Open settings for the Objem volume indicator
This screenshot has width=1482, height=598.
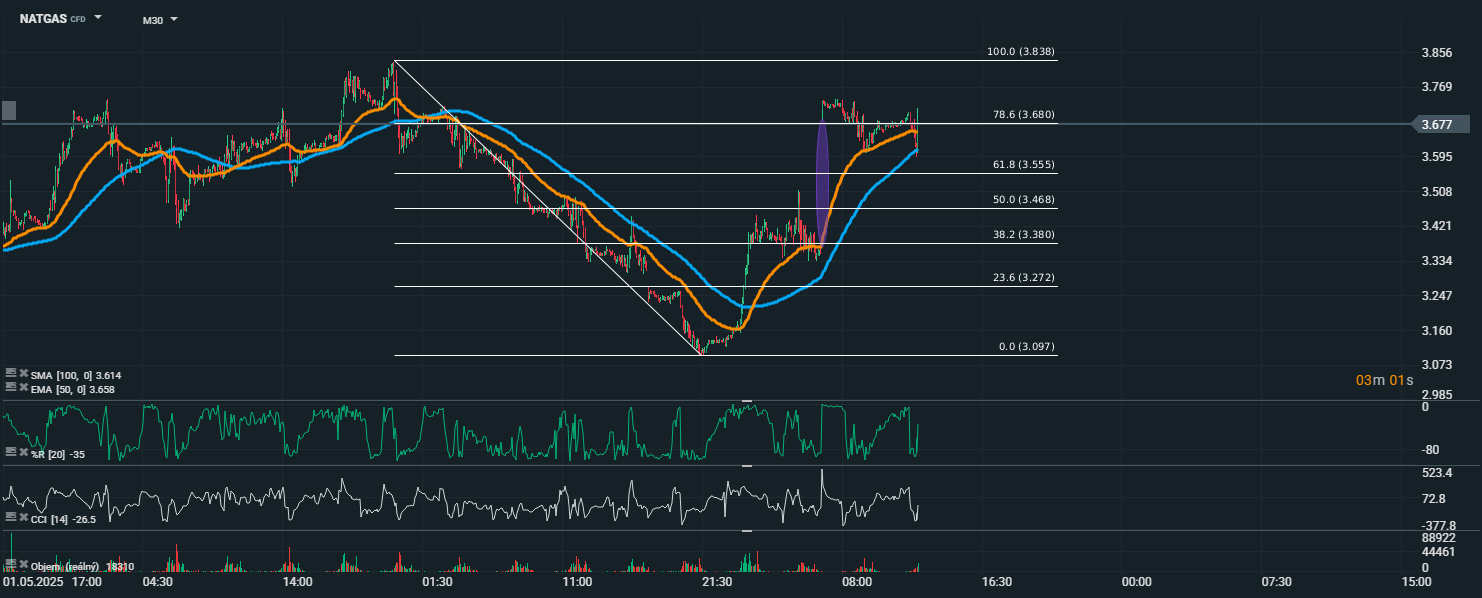[x=11, y=566]
